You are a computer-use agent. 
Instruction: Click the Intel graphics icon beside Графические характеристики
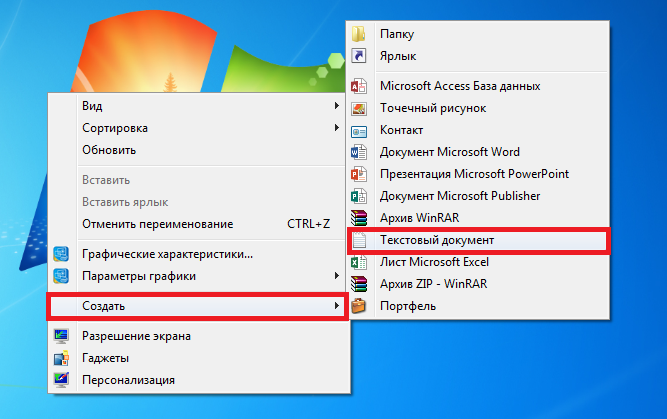(x=61, y=254)
